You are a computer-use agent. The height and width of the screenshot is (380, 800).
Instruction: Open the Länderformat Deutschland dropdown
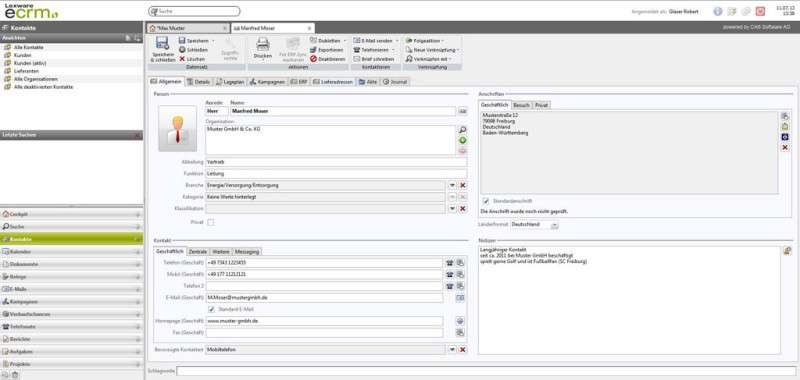[554, 224]
